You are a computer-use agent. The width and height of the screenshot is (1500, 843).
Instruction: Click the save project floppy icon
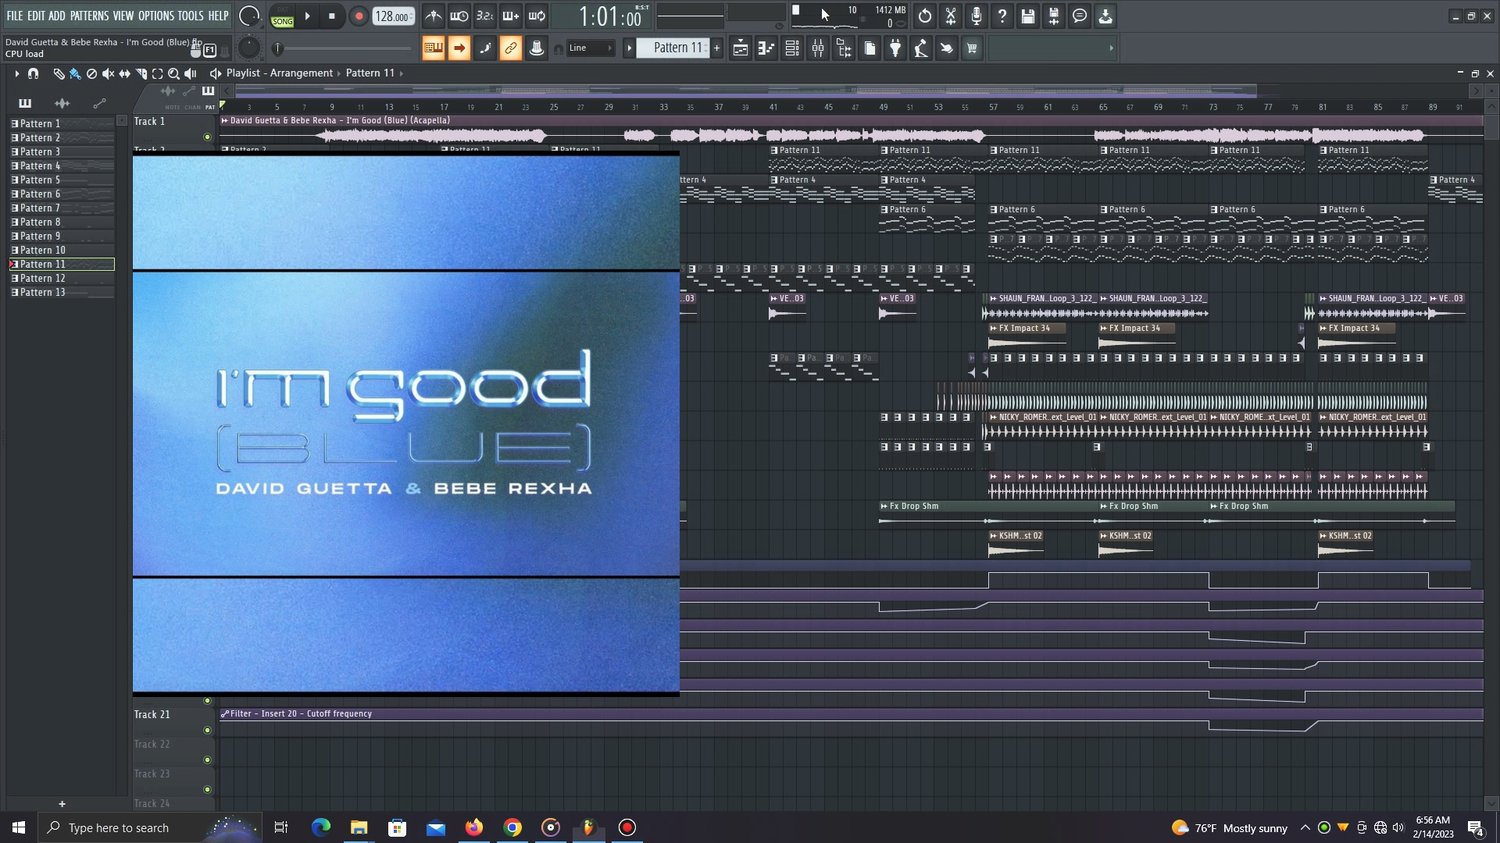click(1028, 16)
